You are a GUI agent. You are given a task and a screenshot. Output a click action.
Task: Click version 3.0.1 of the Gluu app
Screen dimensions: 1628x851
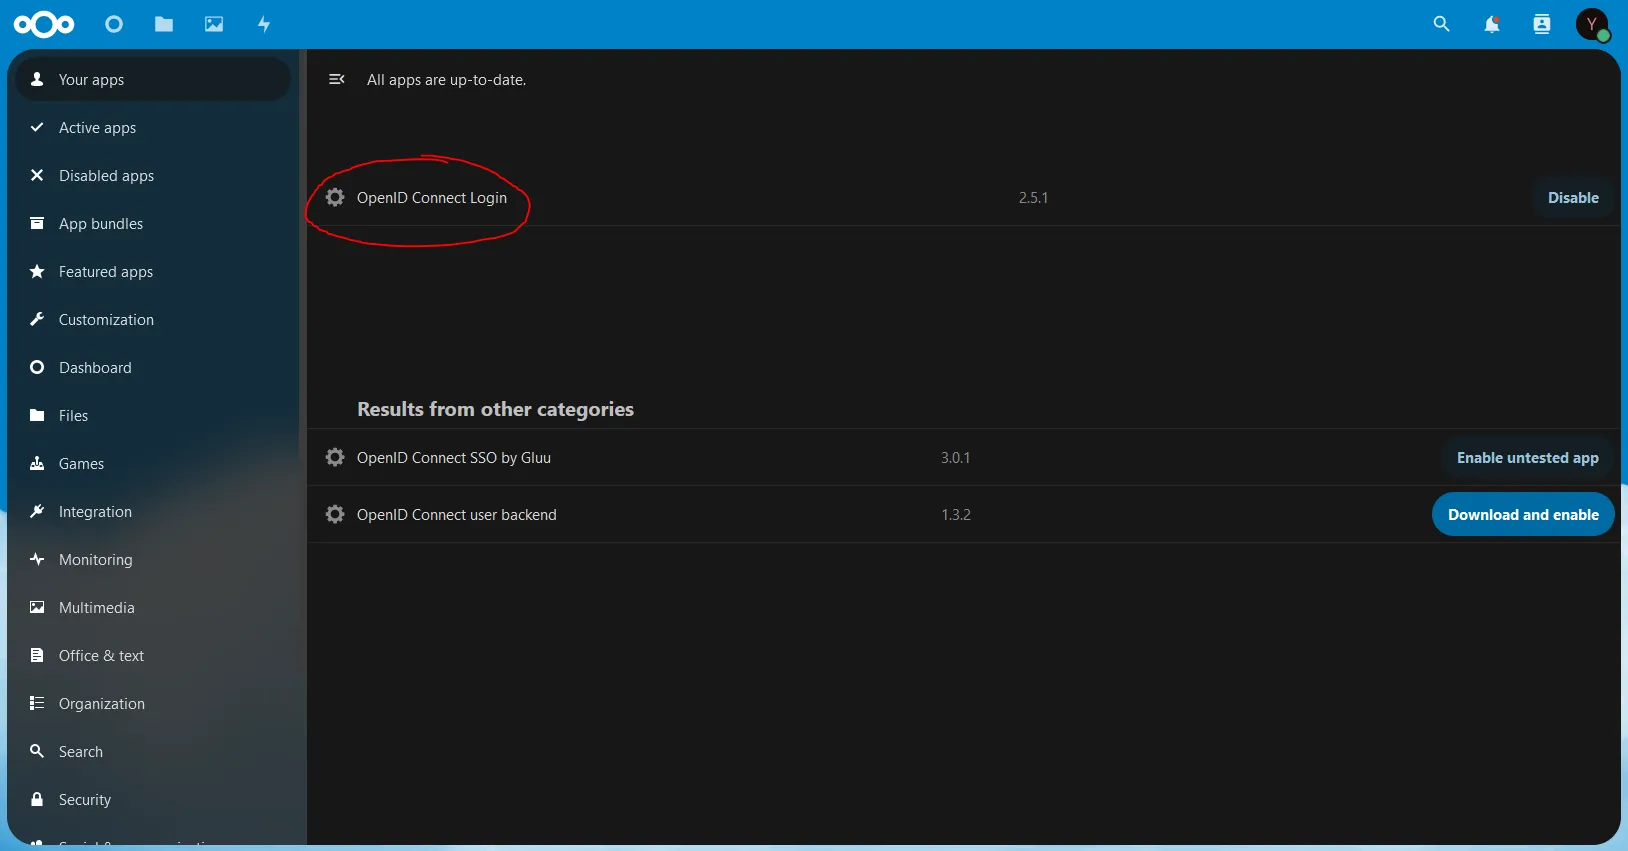pos(955,458)
